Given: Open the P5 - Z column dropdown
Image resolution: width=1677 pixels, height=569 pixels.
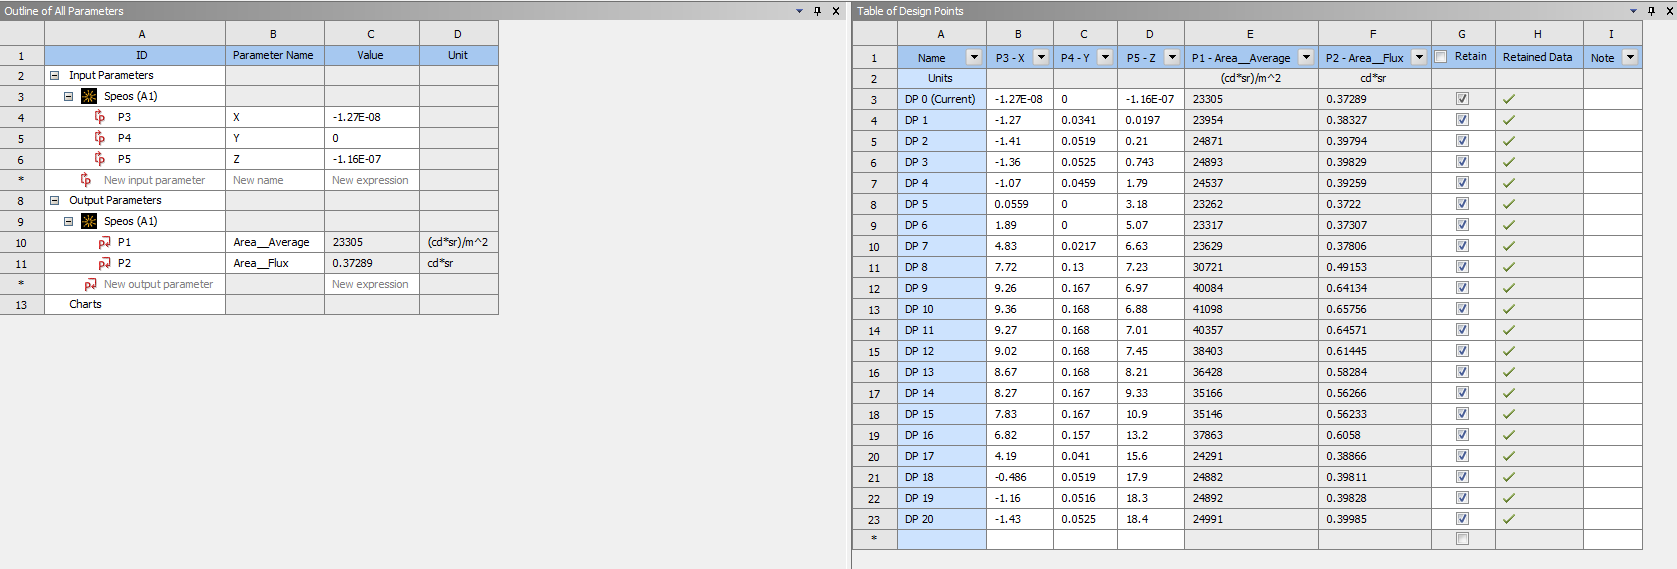Looking at the screenshot, I should click(1172, 57).
